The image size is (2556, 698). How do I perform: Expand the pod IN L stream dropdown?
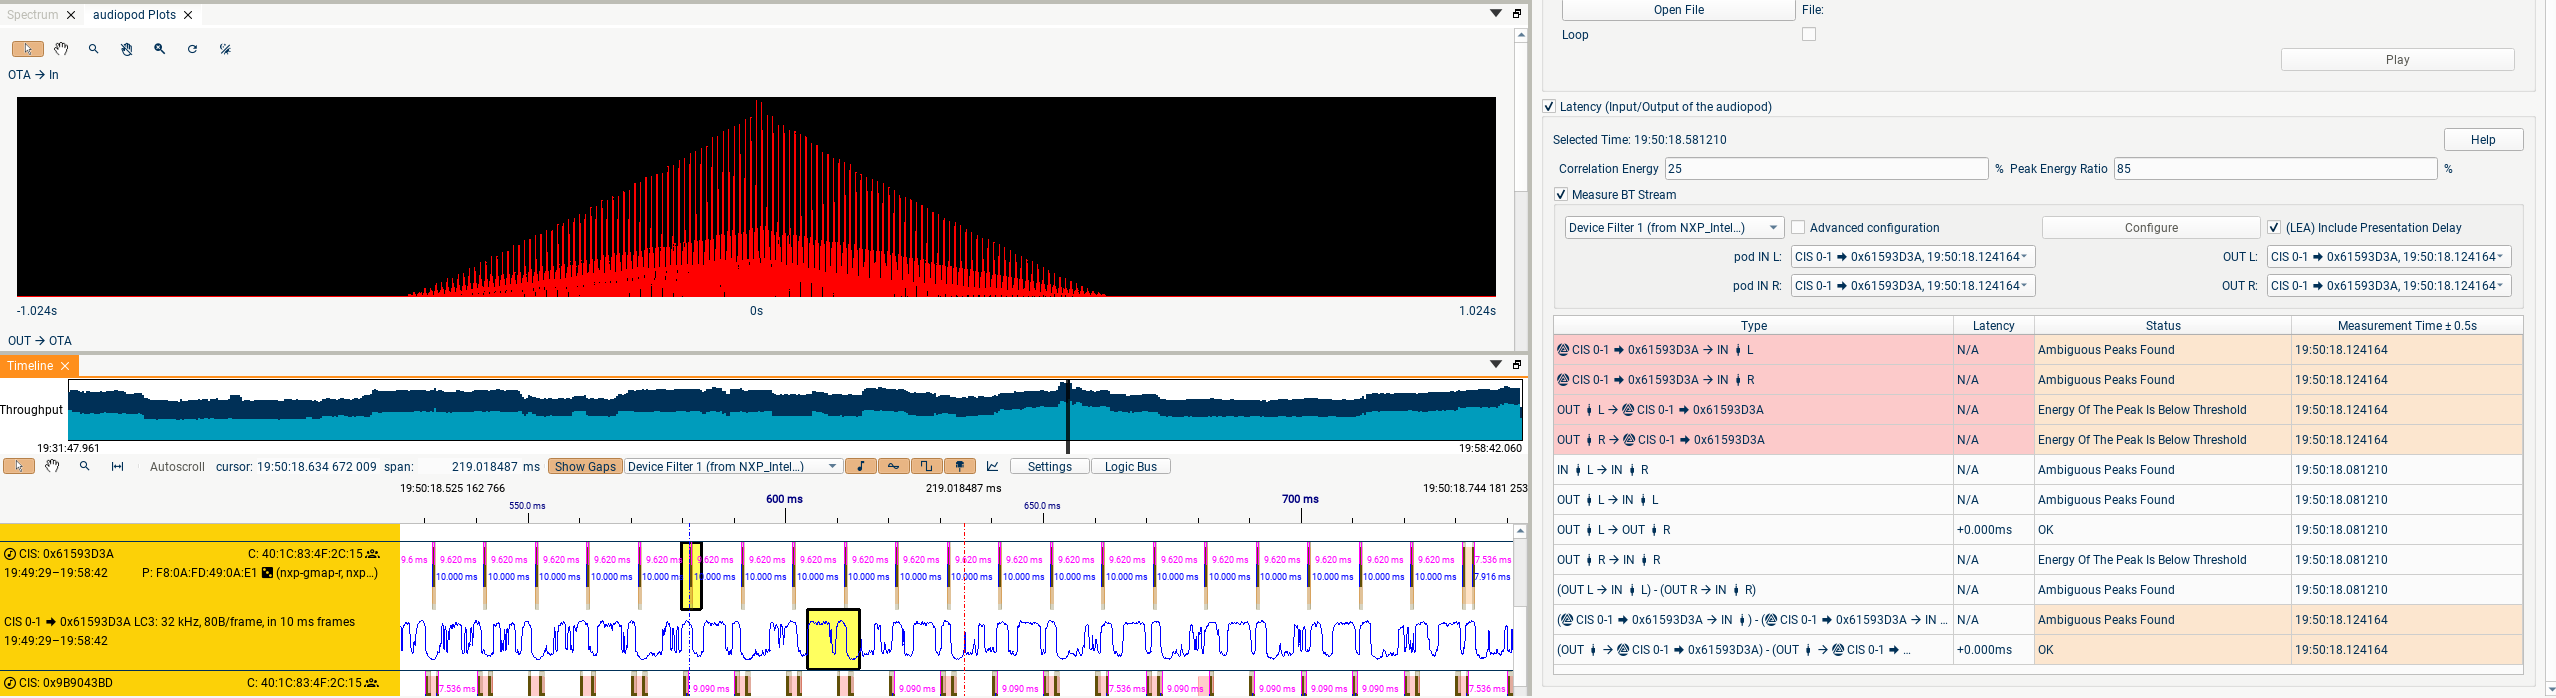point(1912,257)
